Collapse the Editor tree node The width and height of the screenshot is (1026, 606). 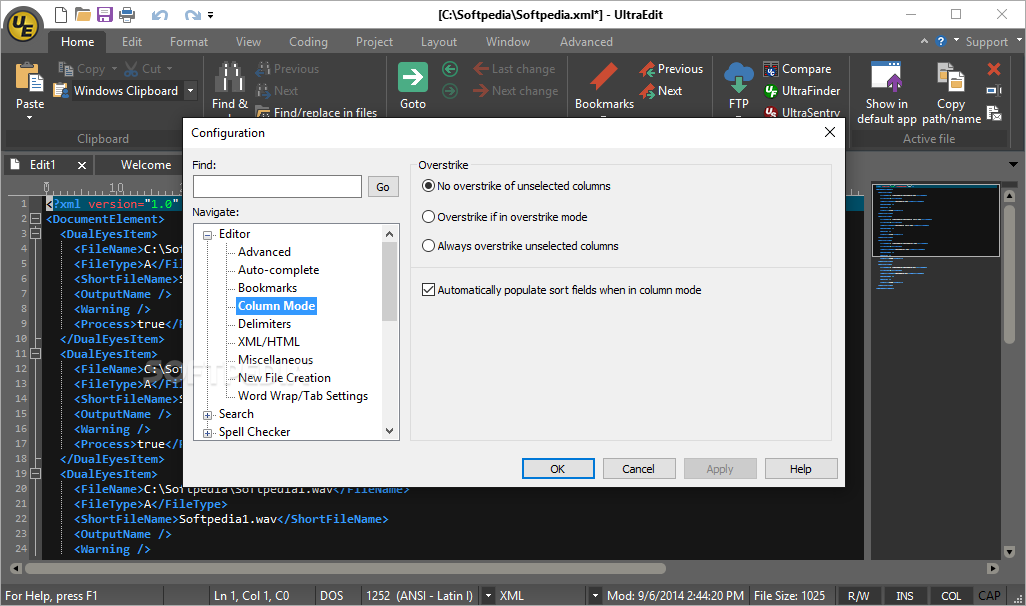coord(207,235)
